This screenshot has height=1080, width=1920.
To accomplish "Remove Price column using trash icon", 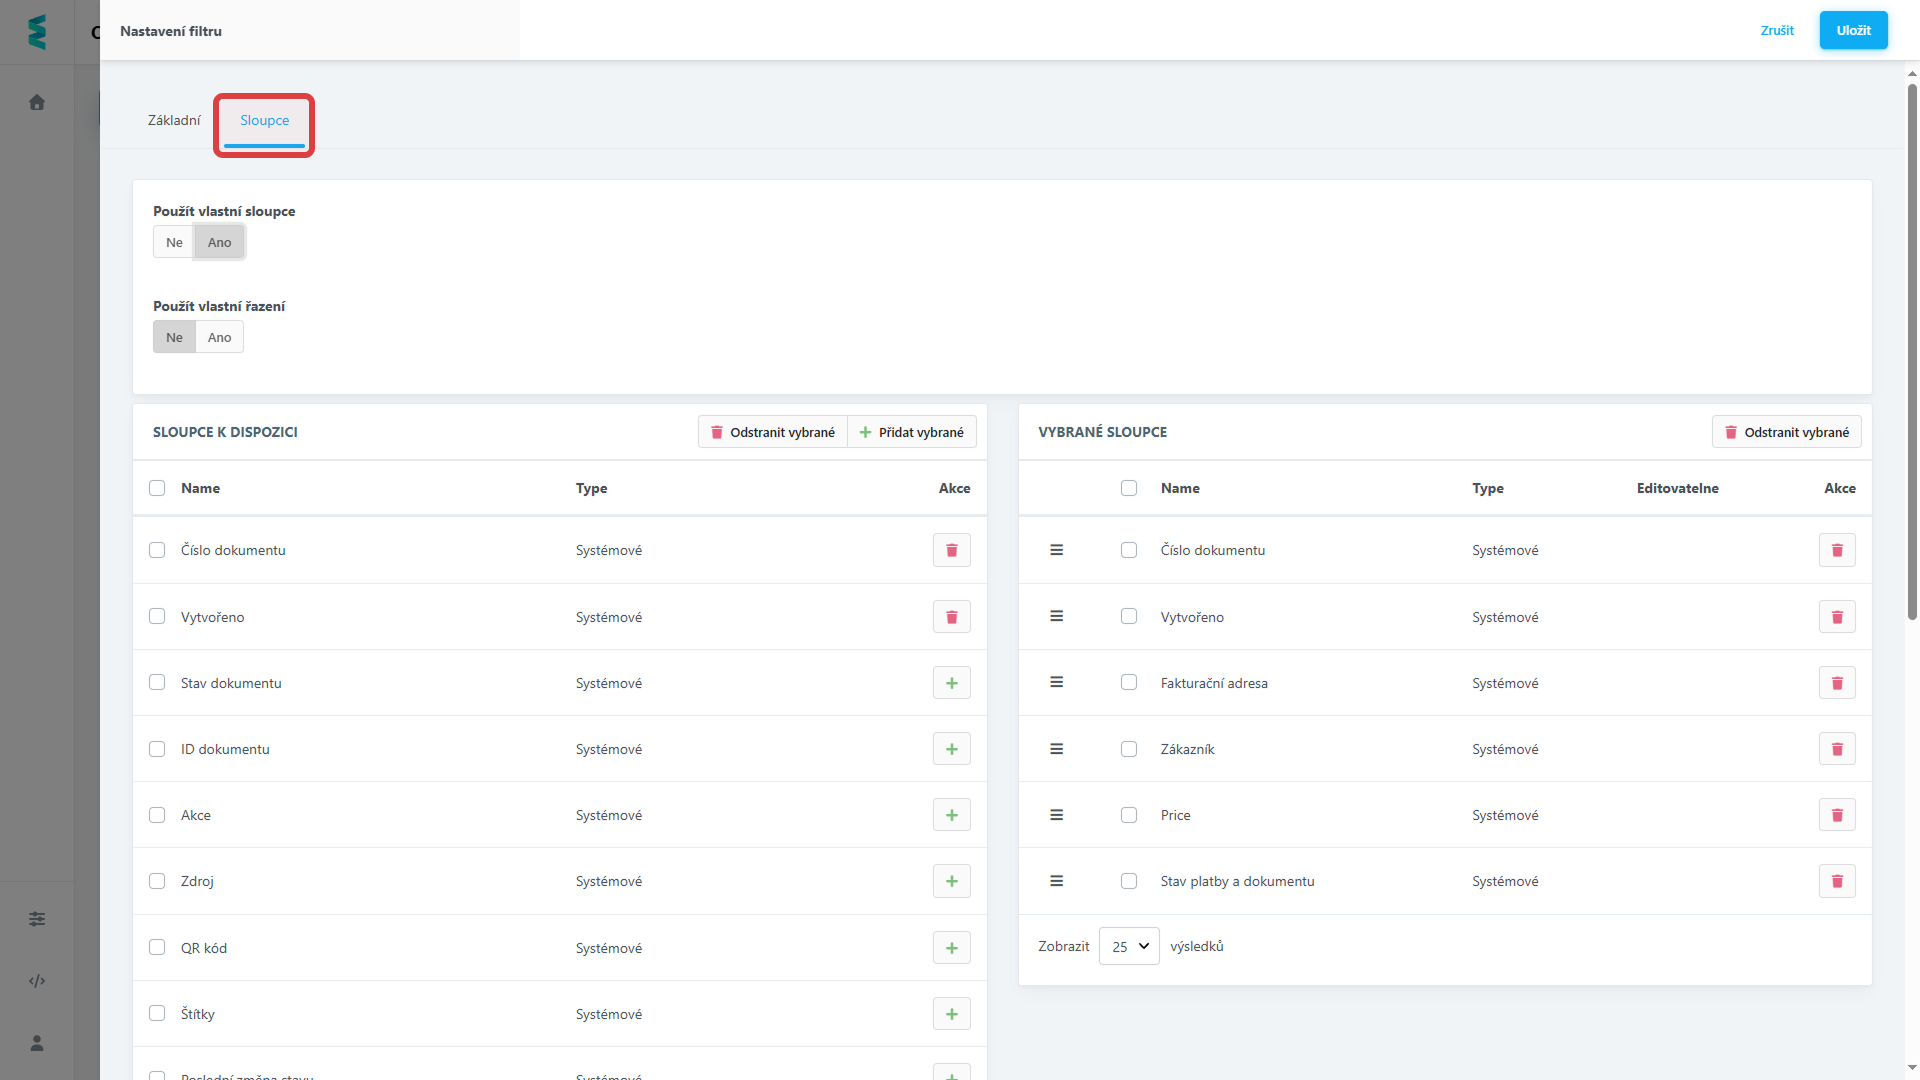I will pos(1836,815).
